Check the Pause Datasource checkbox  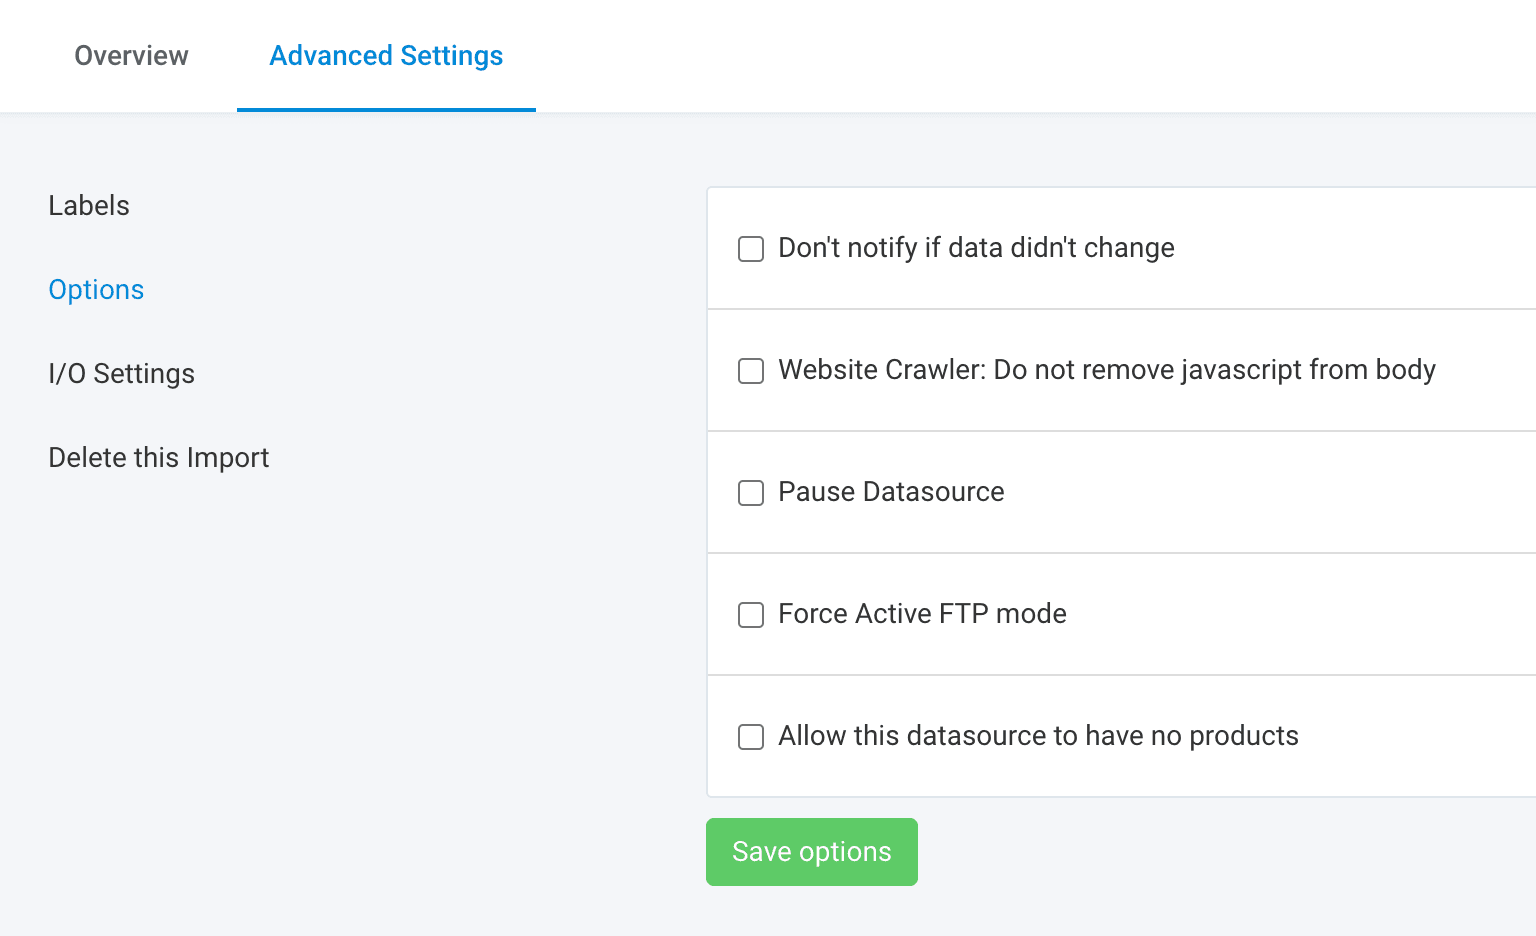point(751,493)
